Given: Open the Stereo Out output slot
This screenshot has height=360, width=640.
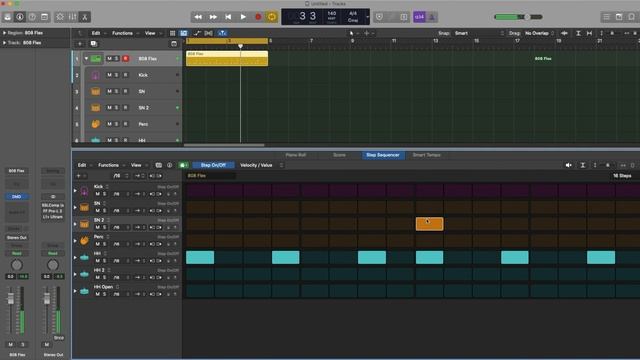Looking at the screenshot, I should tap(17, 238).
